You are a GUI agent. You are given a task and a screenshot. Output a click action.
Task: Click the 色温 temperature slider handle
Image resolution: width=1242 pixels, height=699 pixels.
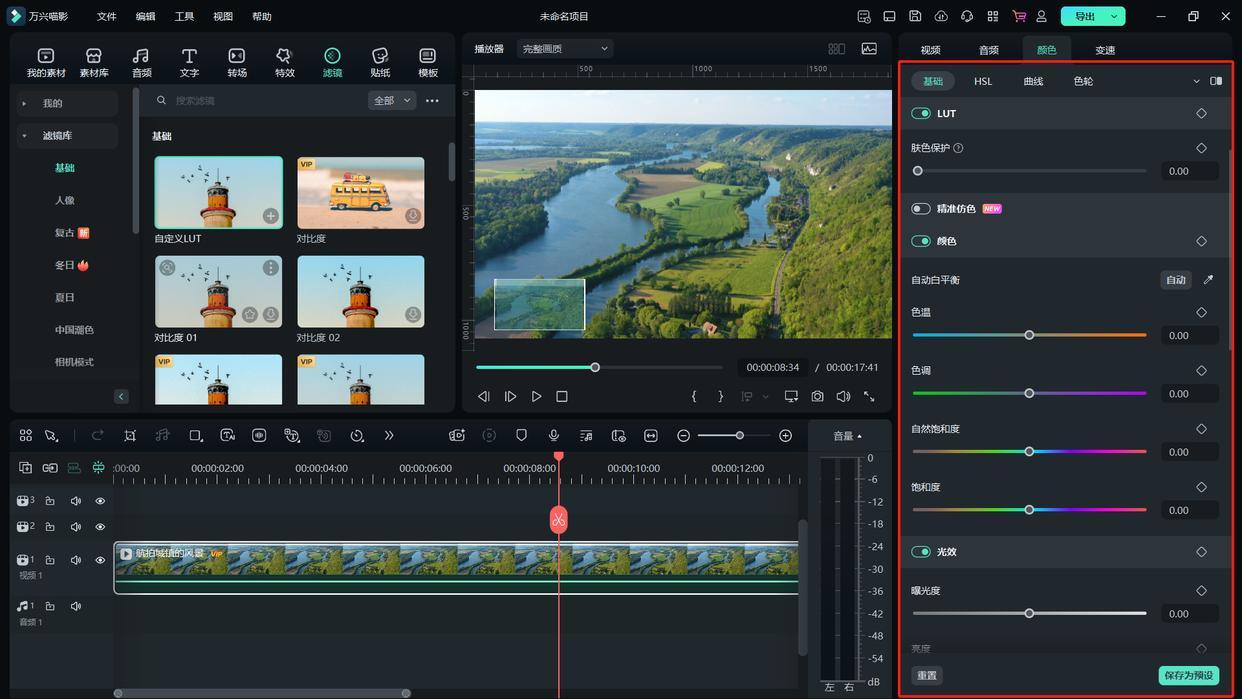coord(1029,335)
